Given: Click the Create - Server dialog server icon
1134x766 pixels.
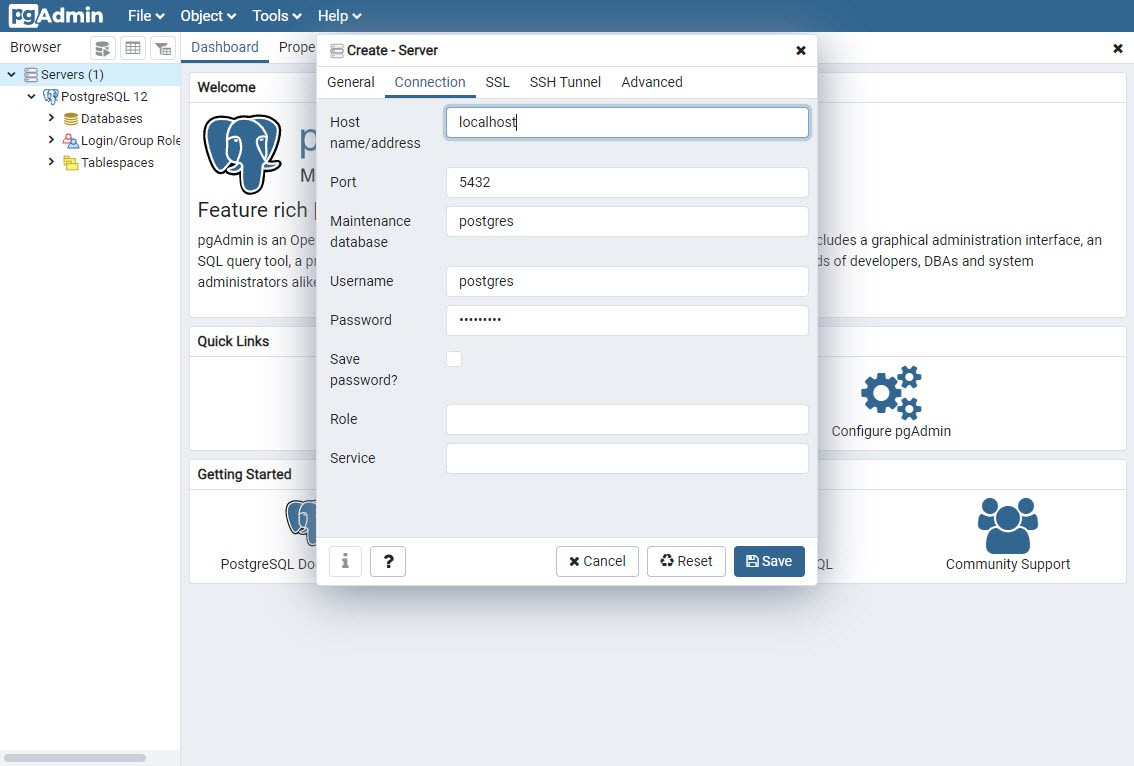Looking at the screenshot, I should tap(336, 51).
